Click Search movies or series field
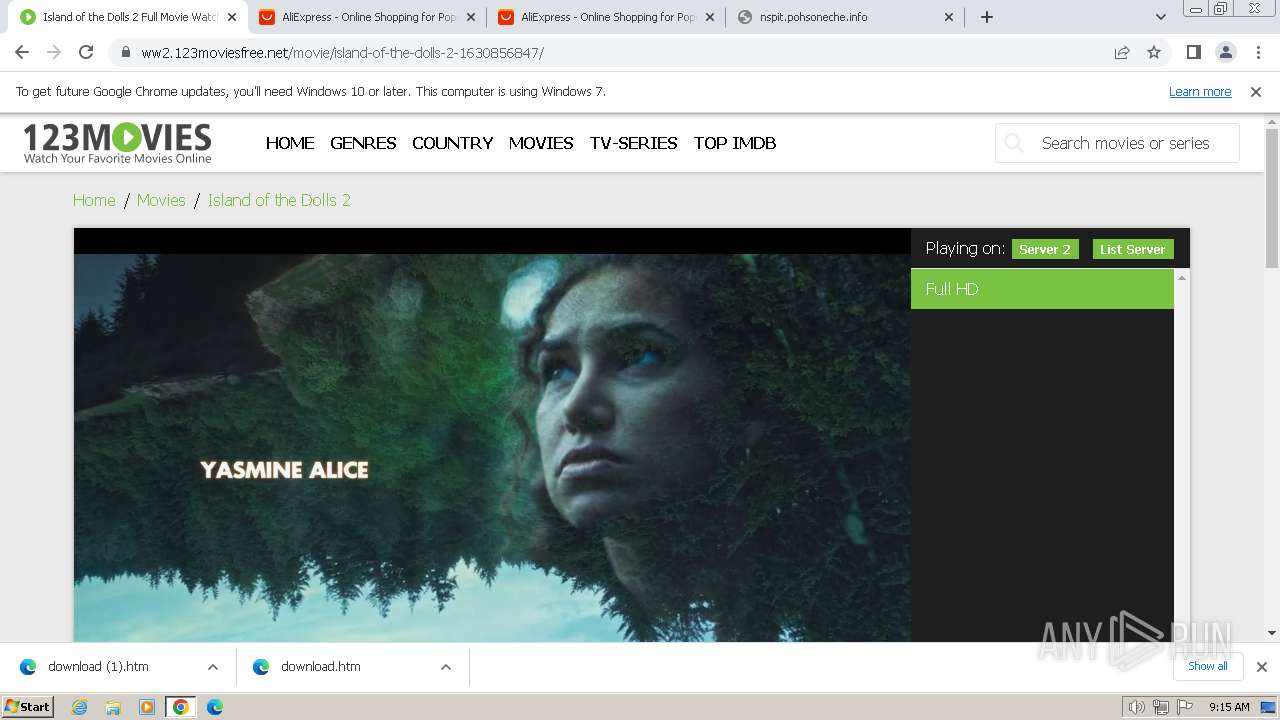 (1118, 143)
